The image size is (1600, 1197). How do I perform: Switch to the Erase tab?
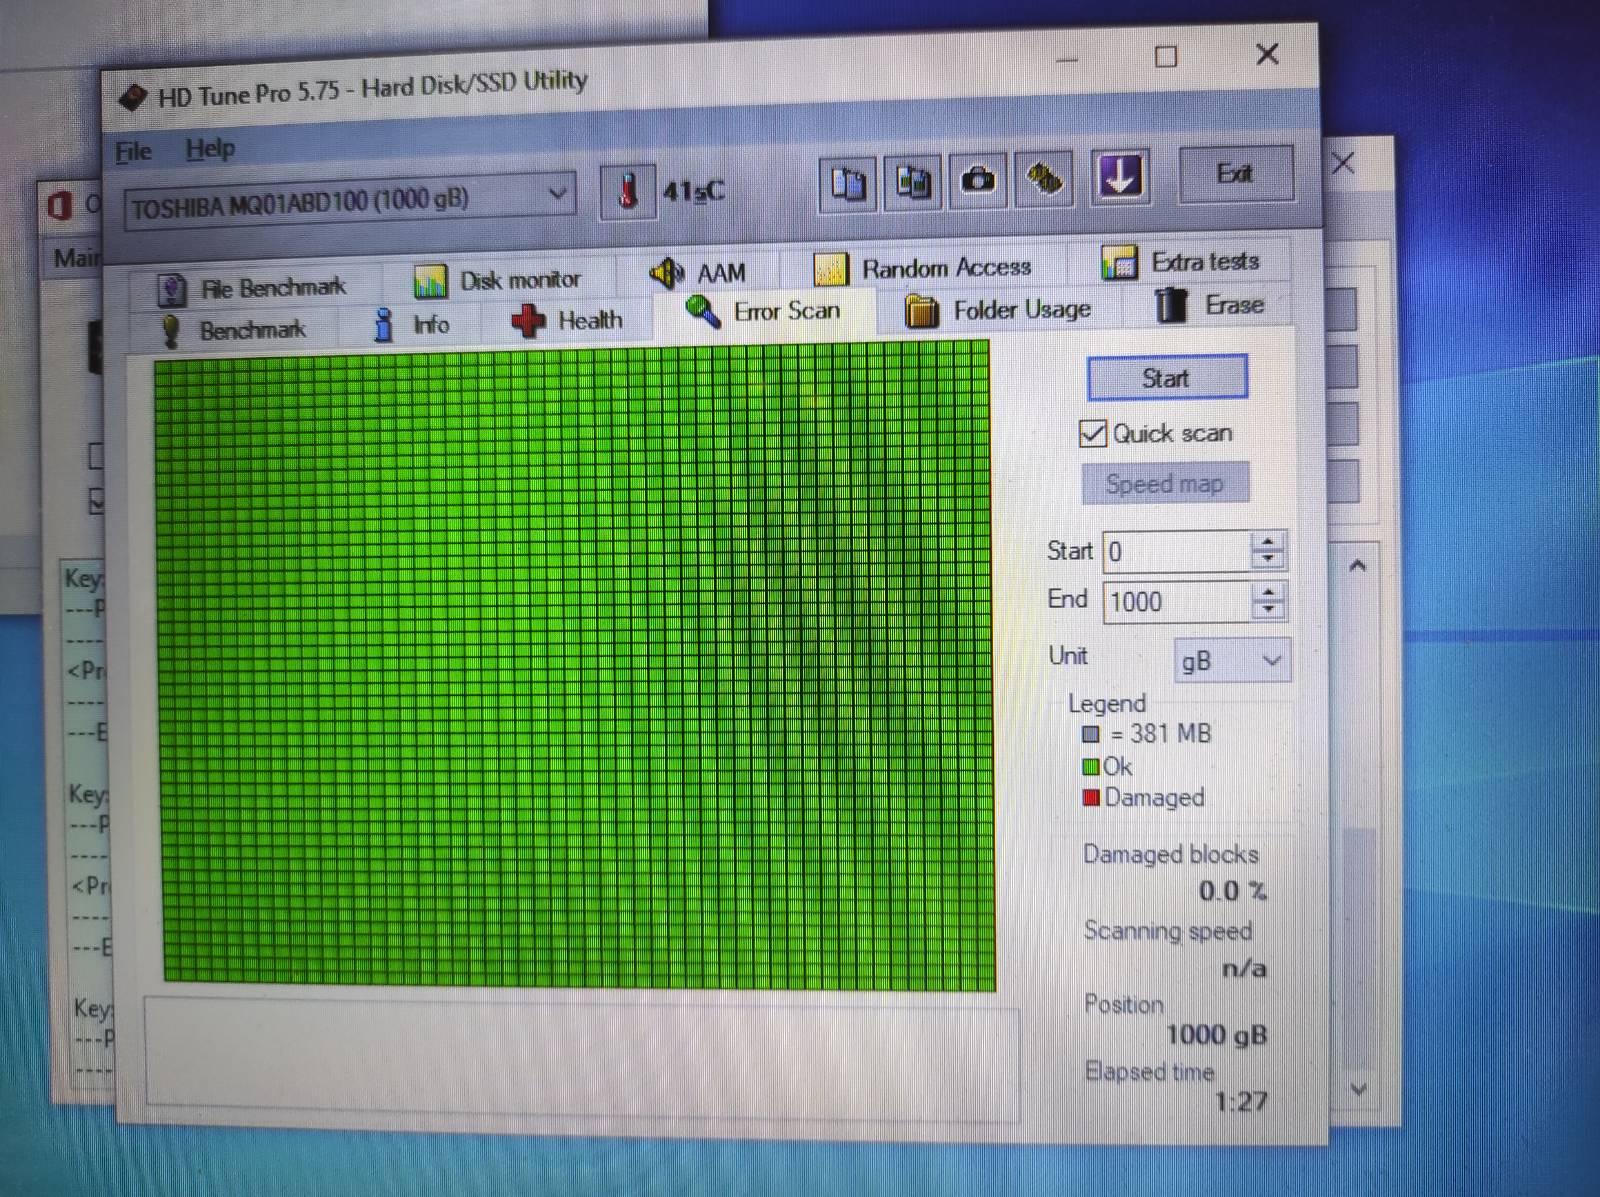(1210, 305)
